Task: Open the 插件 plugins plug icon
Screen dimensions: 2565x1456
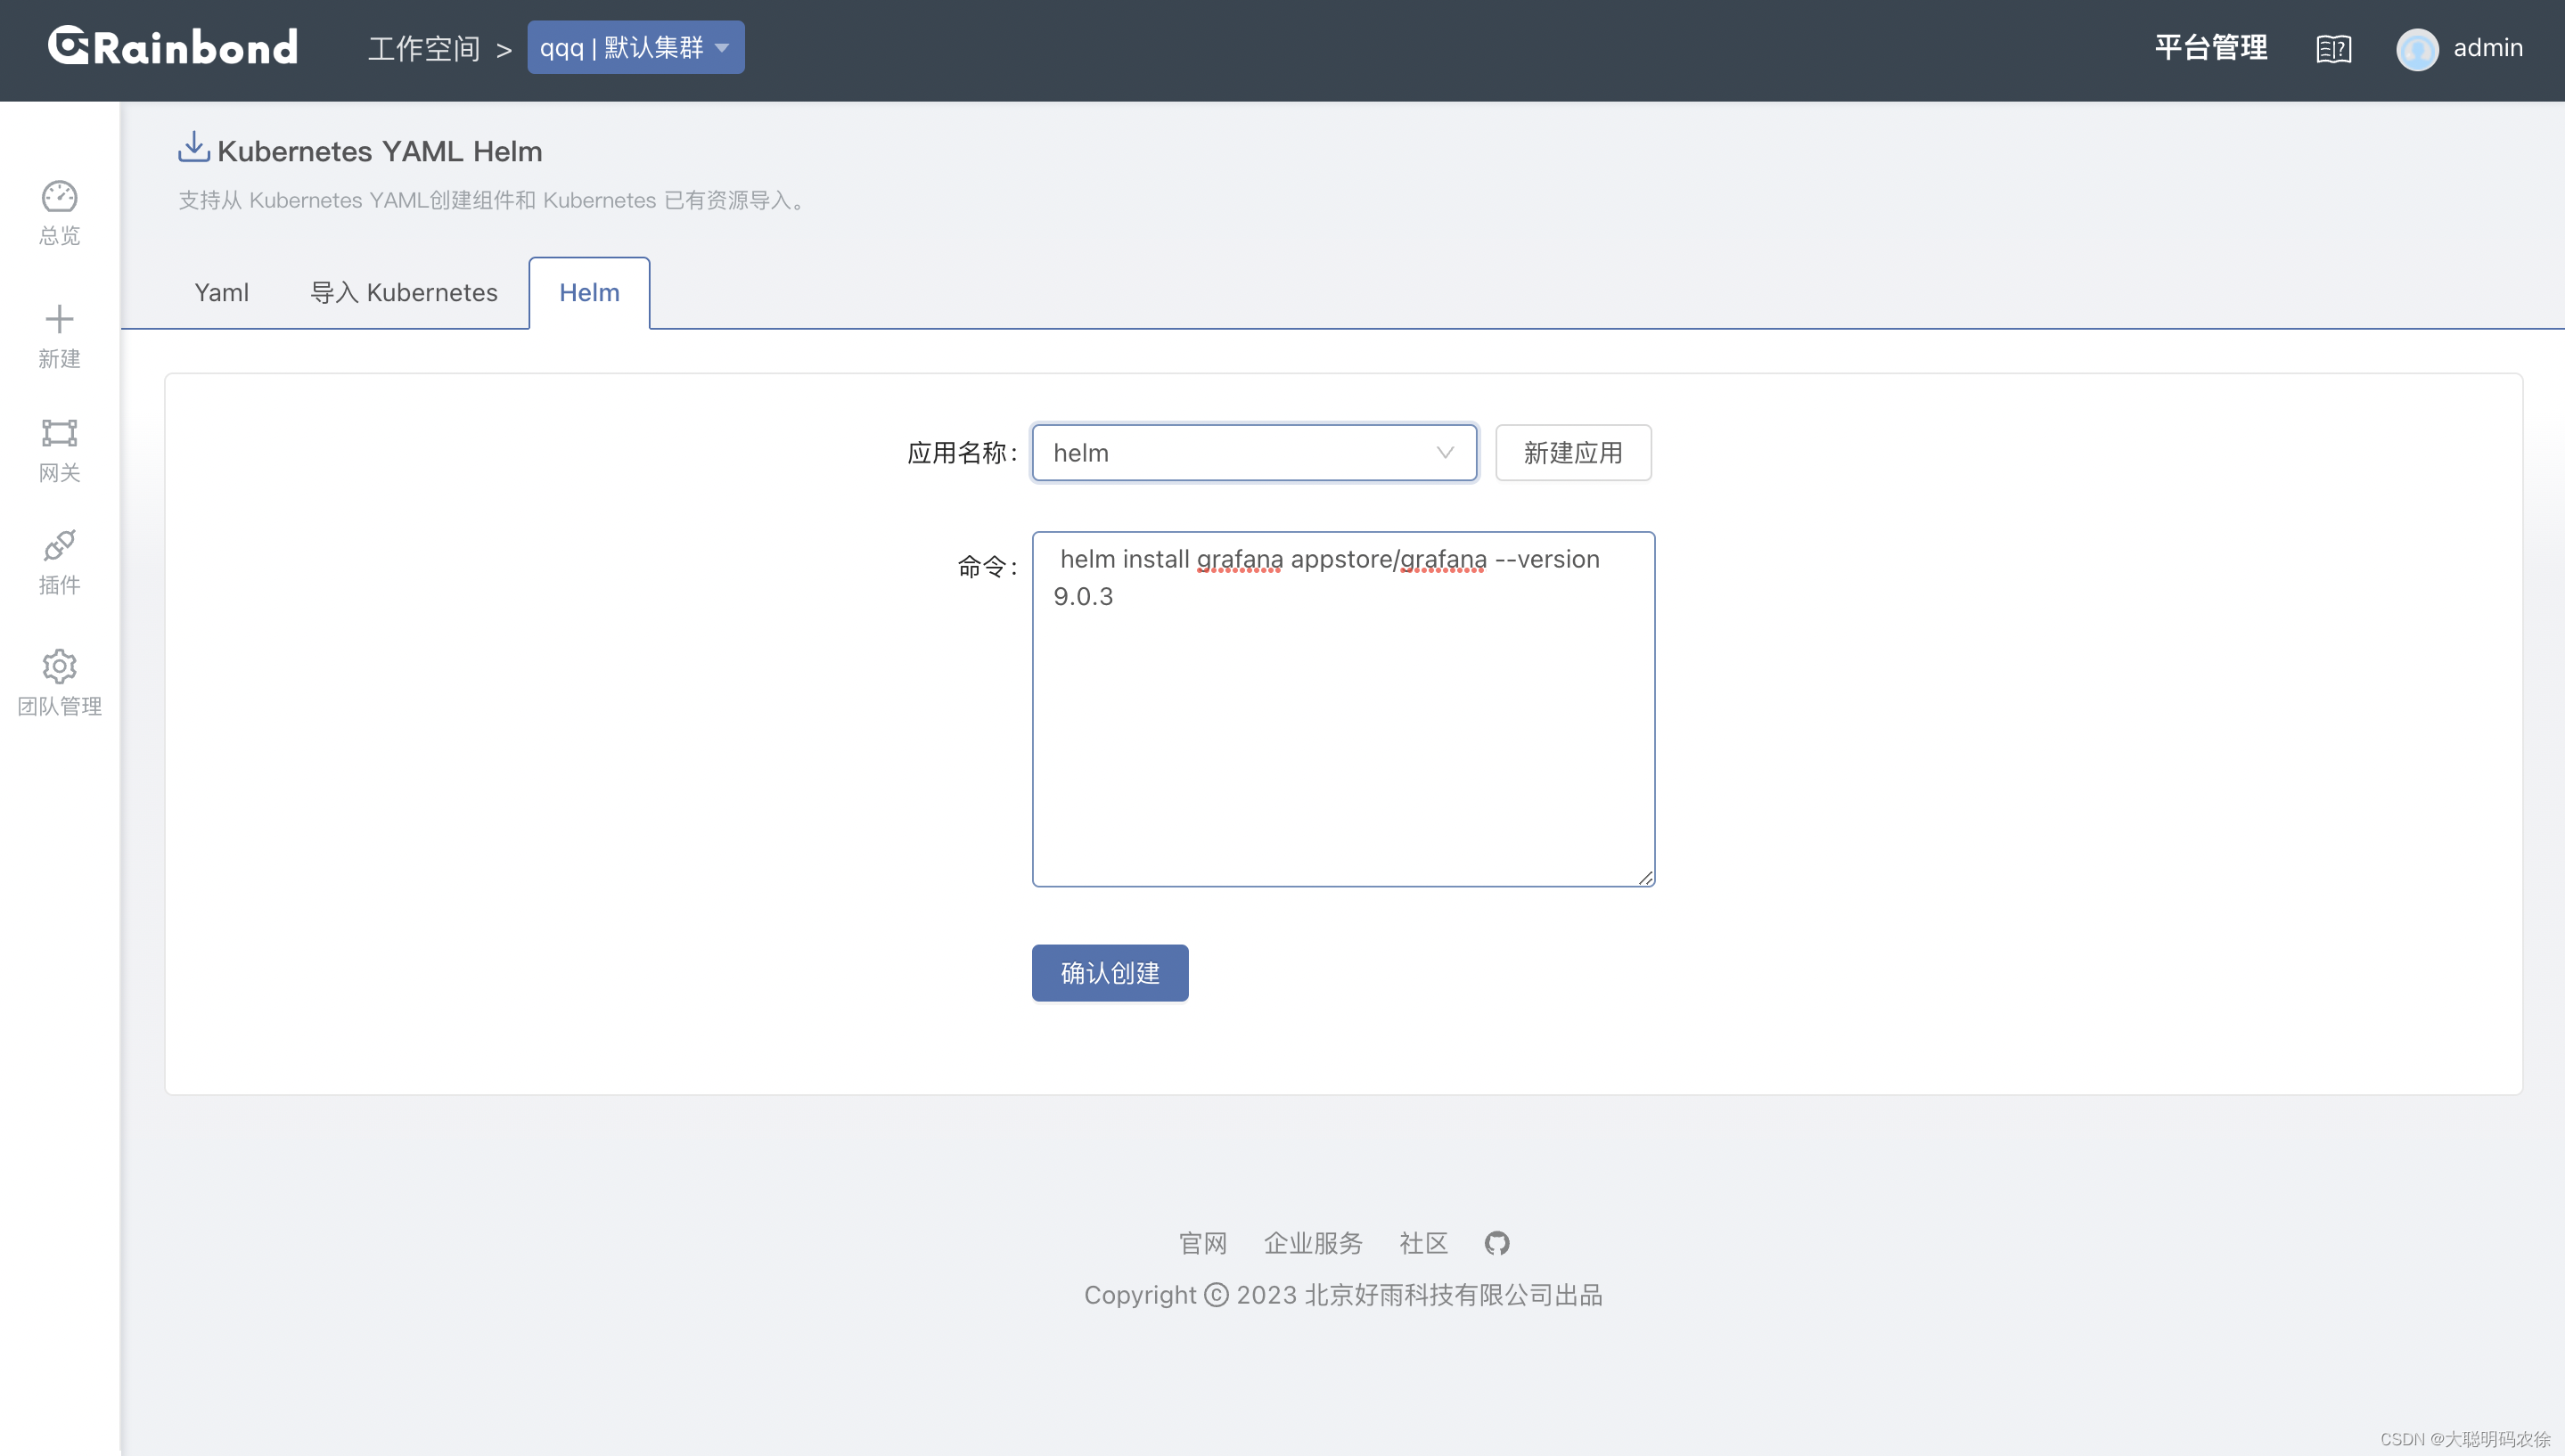Action: coord(59,546)
